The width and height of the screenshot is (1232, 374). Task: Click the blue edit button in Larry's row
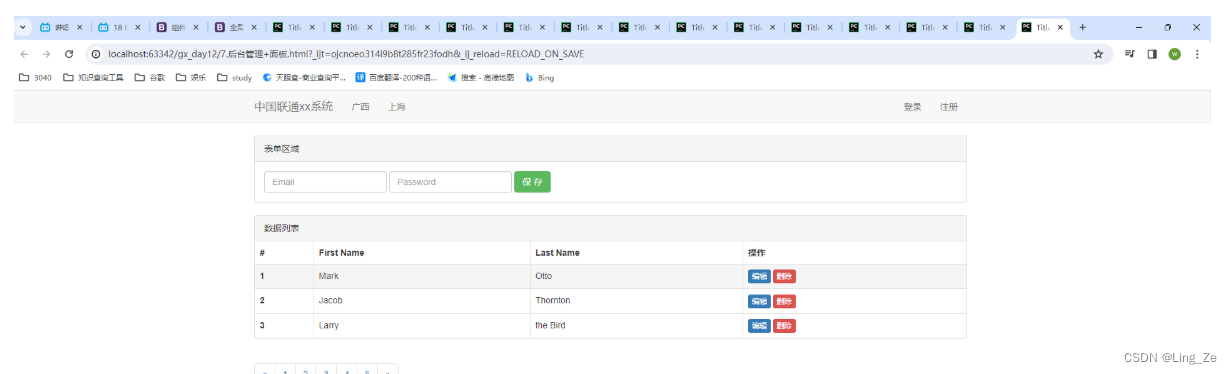(759, 326)
